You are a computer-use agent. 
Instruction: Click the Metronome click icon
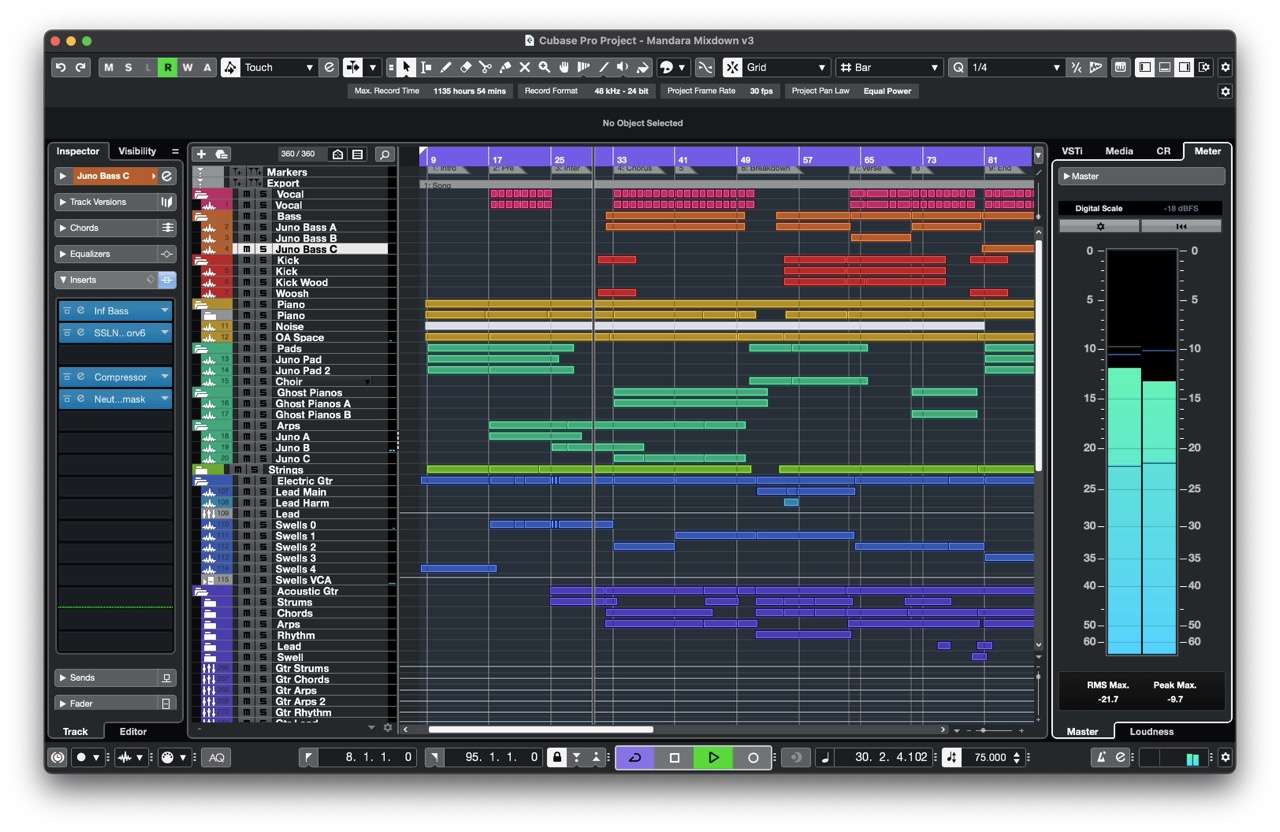[1101, 758]
